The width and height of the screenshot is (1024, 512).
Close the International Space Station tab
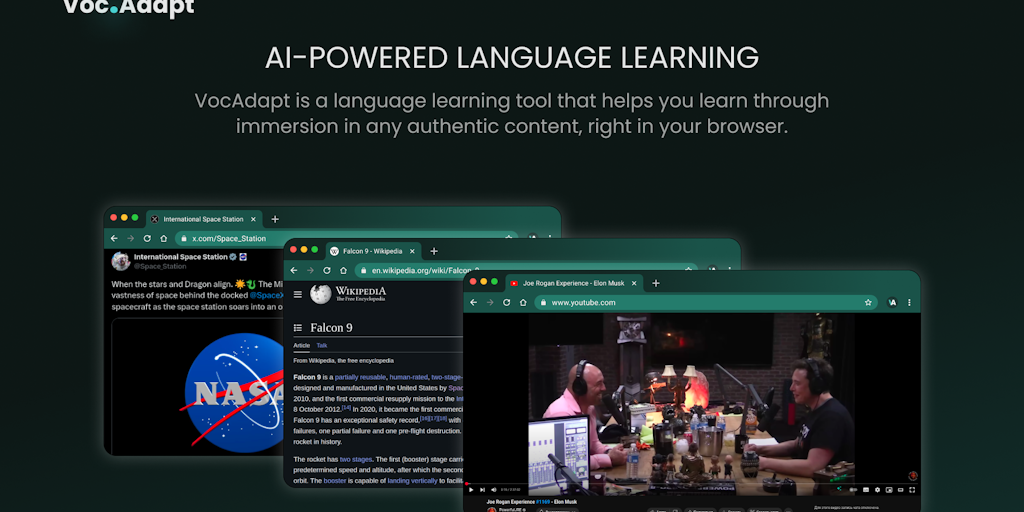coord(253,219)
